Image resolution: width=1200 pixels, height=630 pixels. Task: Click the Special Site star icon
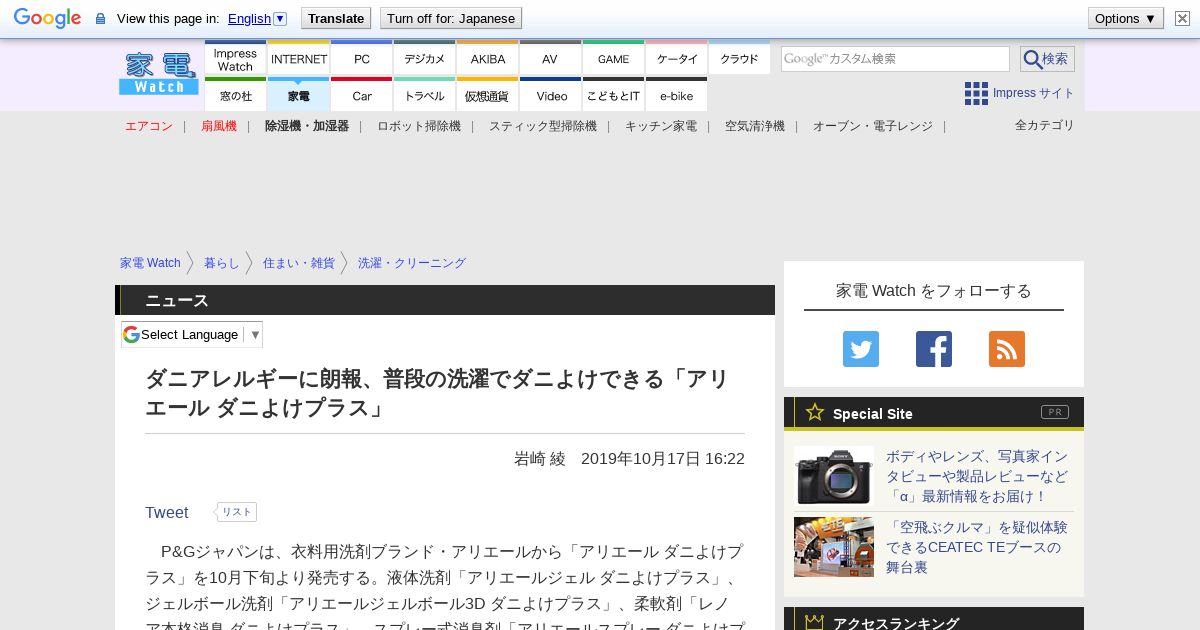click(x=815, y=412)
